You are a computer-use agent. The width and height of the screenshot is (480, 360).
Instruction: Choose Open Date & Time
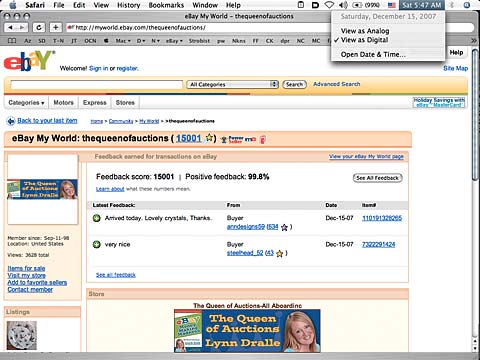point(373,55)
